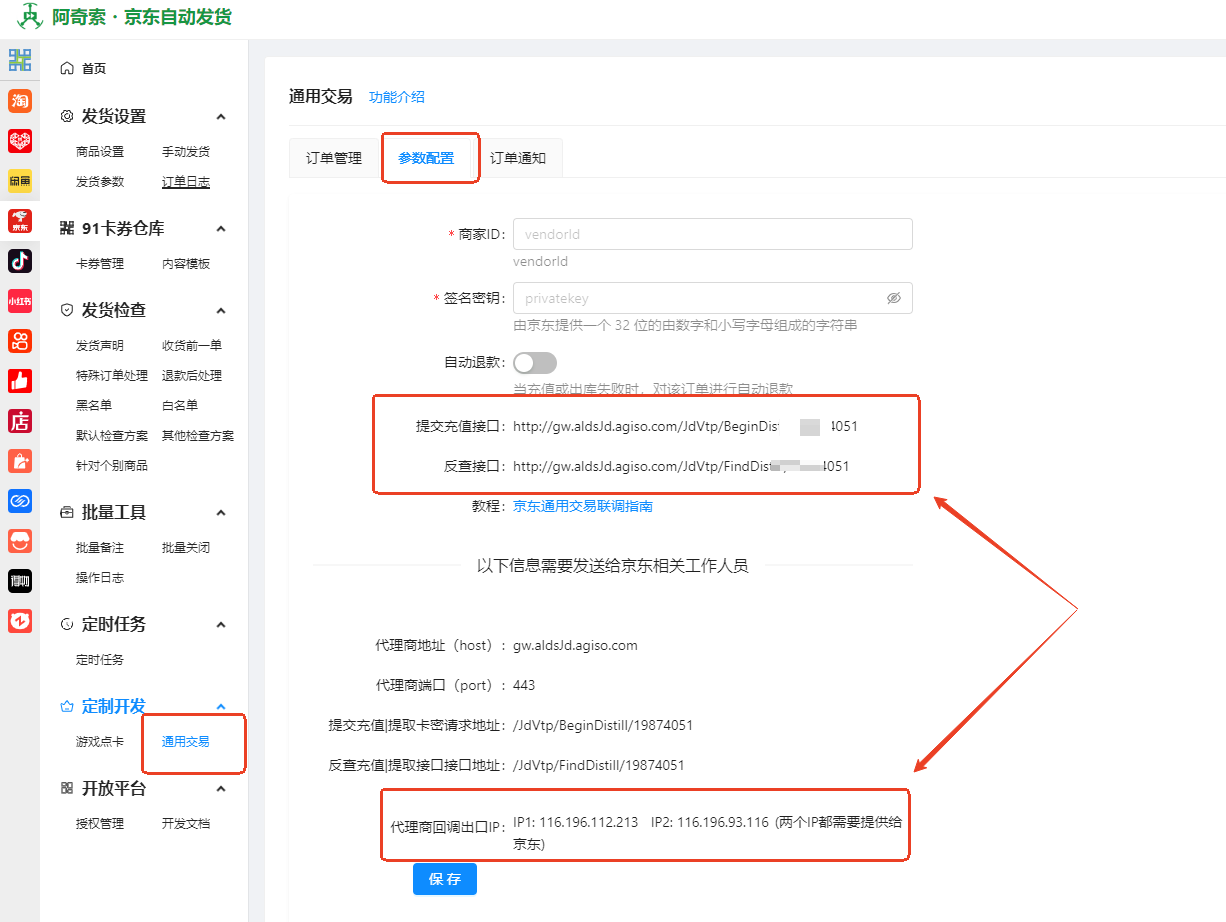This screenshot has height=922, width=1226.
Task: Click the grid icon beside 开放平台
Action: [67, 788]
